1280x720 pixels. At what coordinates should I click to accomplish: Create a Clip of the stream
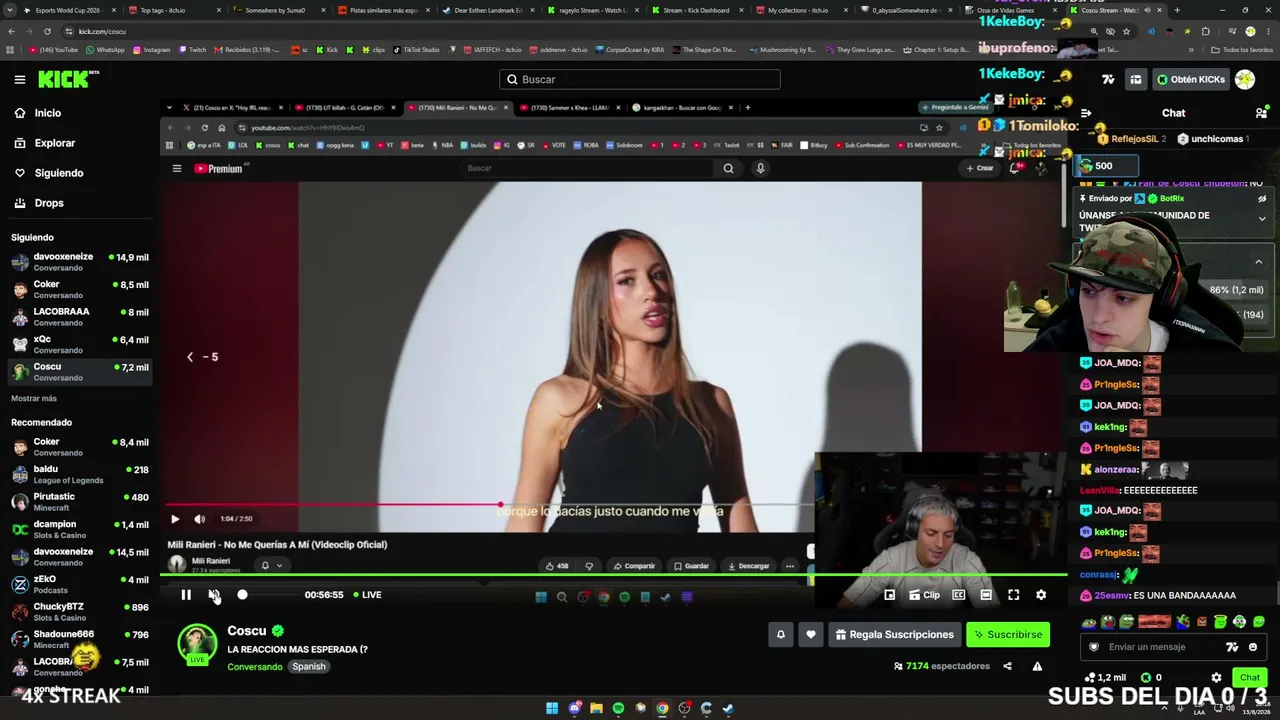click(924, 595)
